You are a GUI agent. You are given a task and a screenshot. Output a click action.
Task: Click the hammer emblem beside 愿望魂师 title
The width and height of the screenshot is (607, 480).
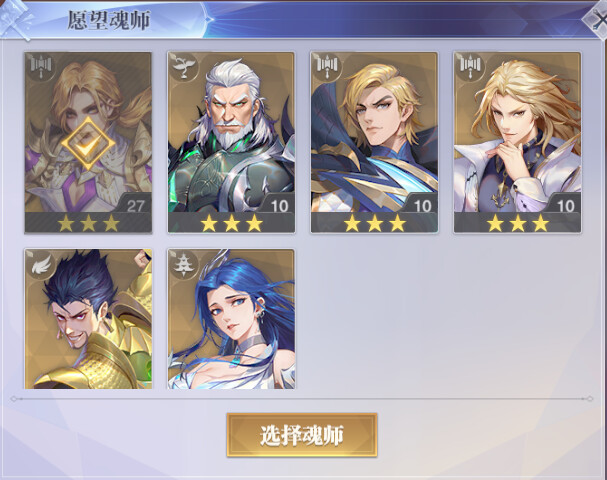(x=16, y=18)
